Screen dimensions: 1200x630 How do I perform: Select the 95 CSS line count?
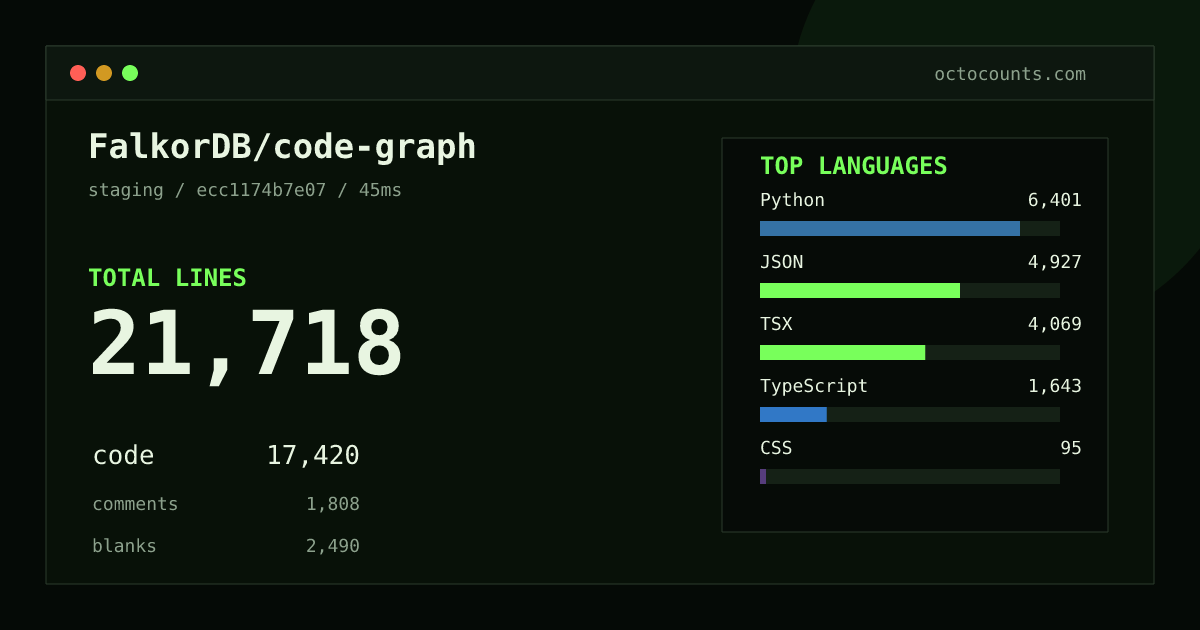[x=1071, y=448]
